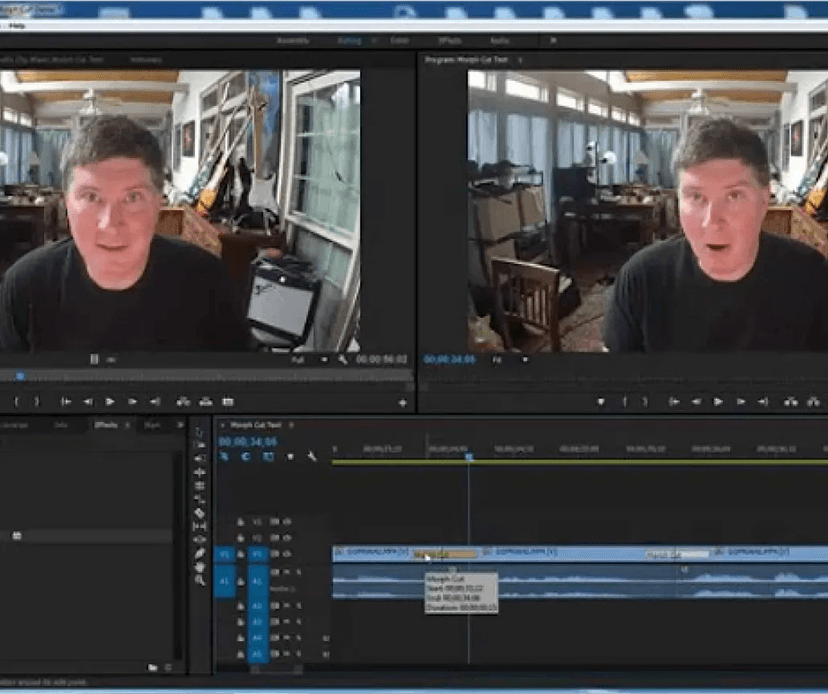The image size is (828, 694).
Task: Toggle track output eye for V1
Action: pos(287,554)
